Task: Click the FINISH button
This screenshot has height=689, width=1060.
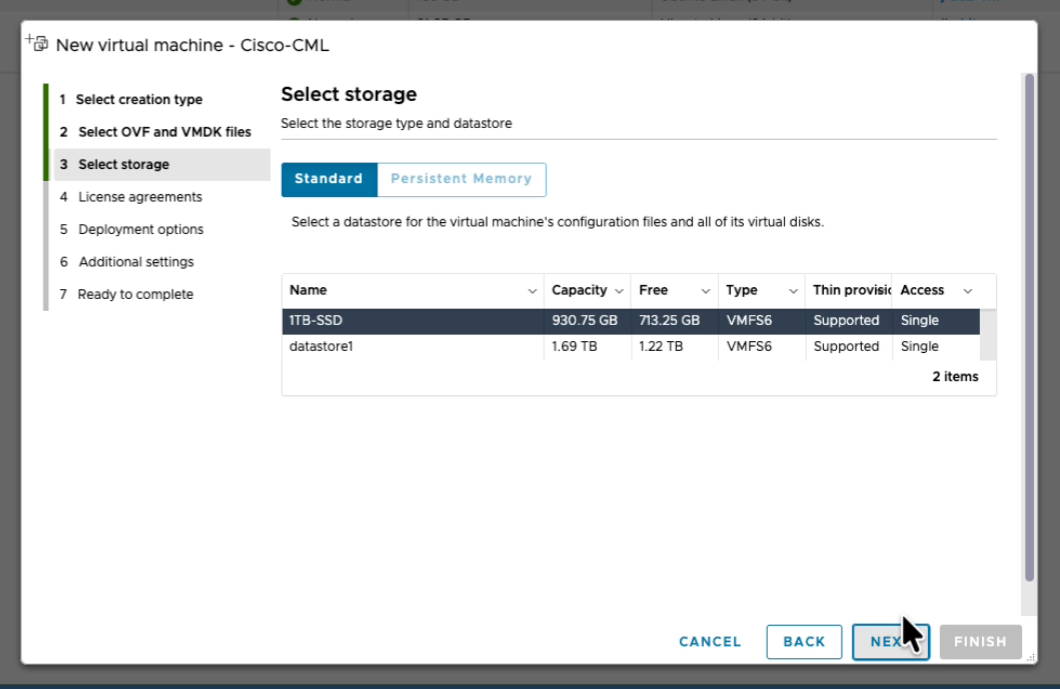Action: click(980, 642)
